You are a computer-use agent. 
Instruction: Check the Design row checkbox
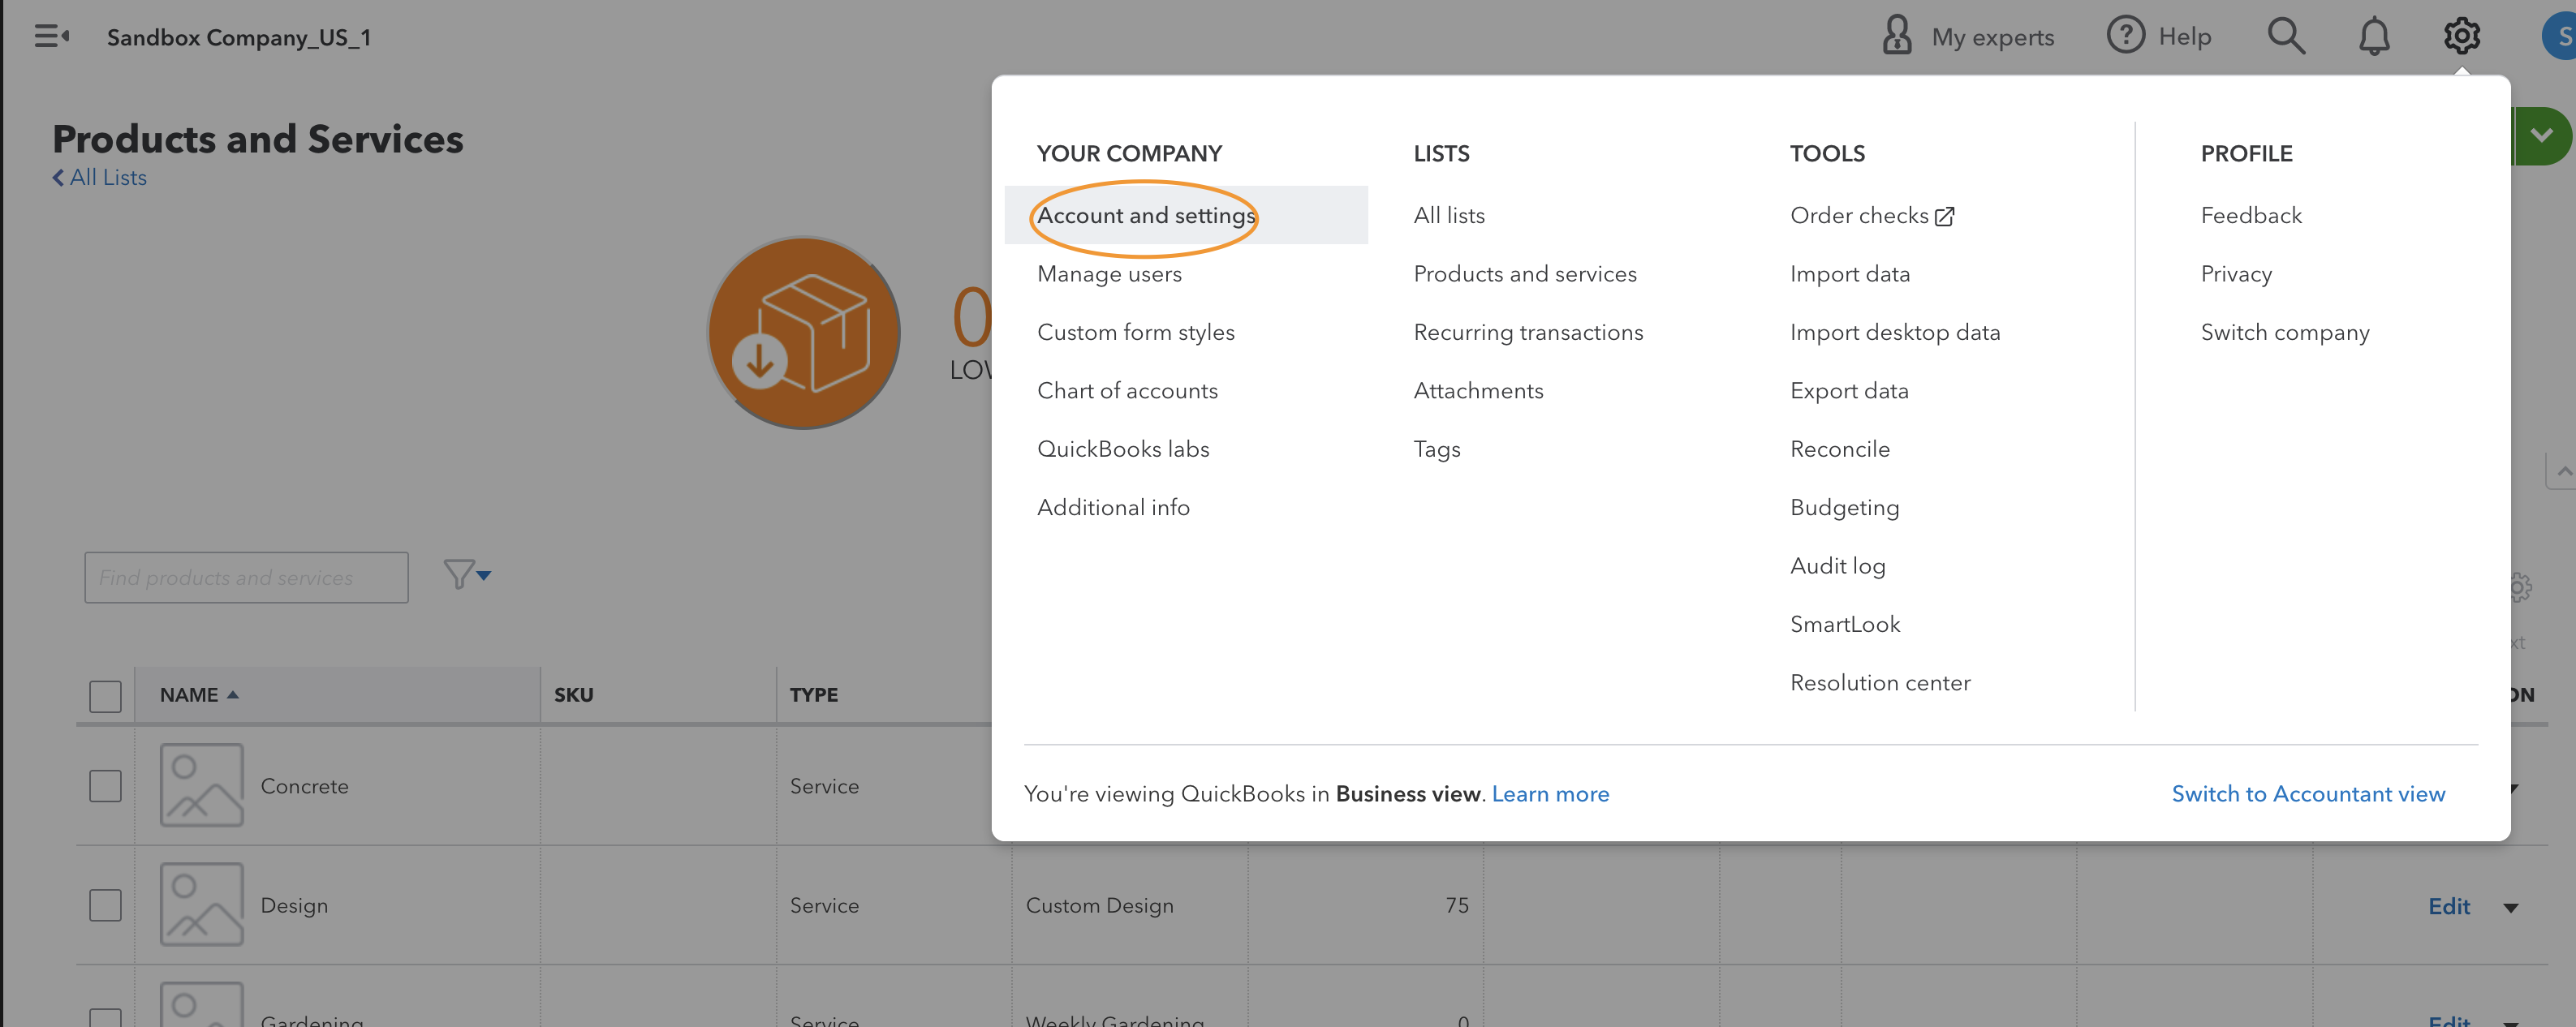105,905
